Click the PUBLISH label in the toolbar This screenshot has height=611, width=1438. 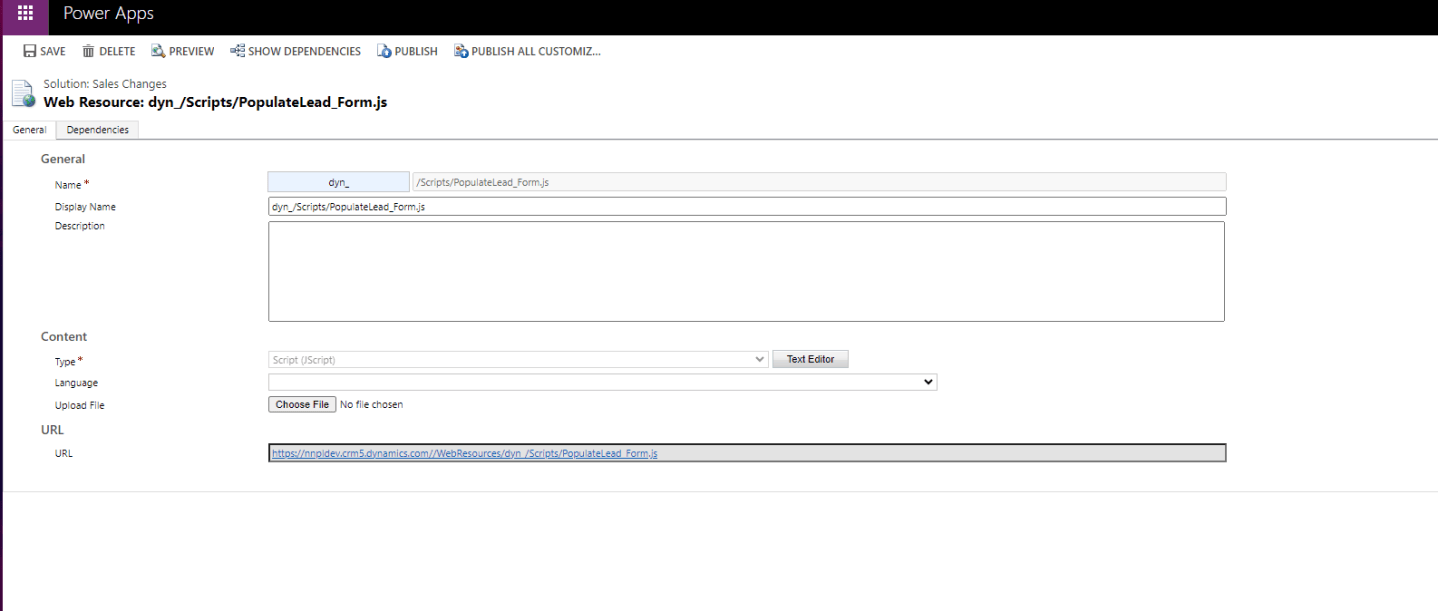(416, 51)
